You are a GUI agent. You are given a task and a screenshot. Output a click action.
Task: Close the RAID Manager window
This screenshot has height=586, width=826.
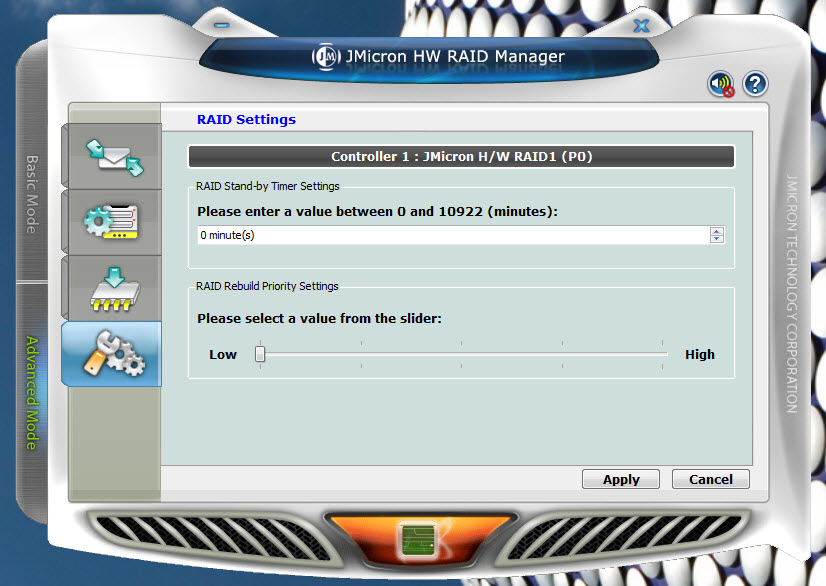[641, 25]
